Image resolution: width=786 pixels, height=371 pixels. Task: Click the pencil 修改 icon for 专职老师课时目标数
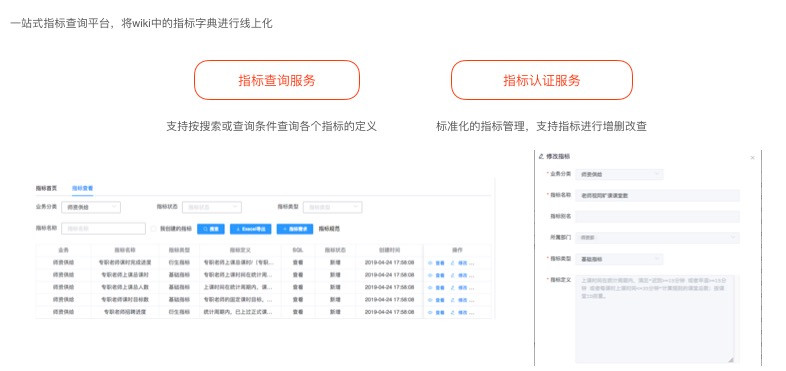[x=453, y=300]
